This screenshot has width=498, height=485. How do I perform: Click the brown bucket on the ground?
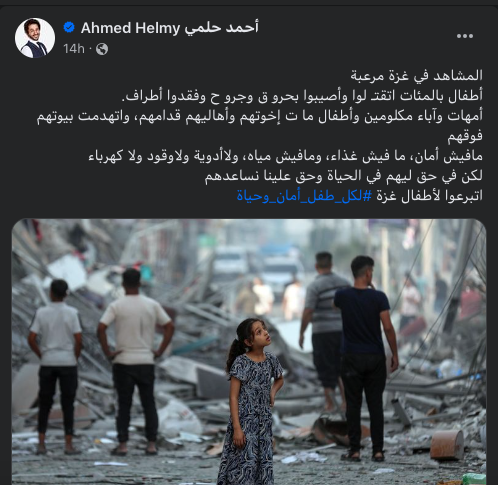tap(447, 445)
